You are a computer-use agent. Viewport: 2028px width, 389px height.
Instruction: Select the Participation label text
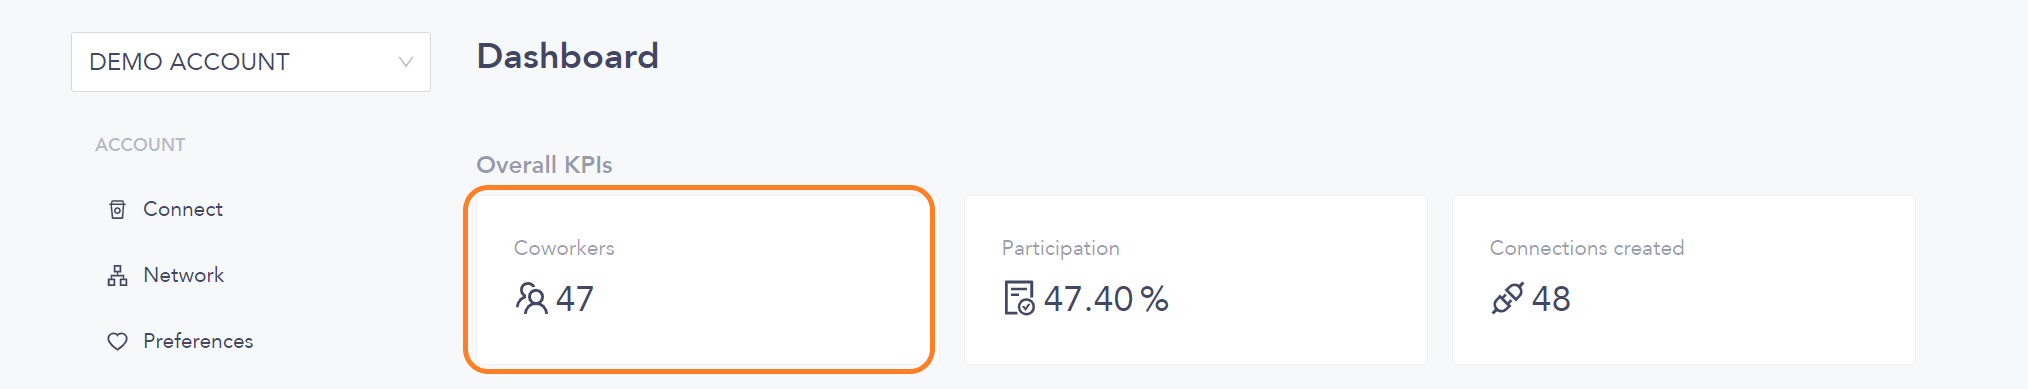coord(1061,248)
